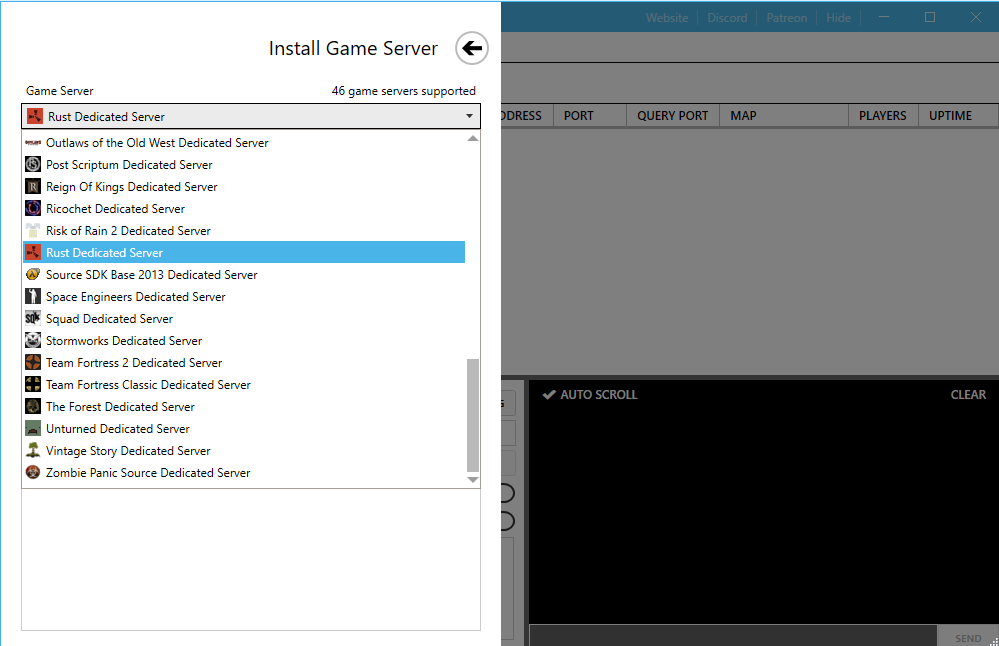The height and width of the screenshot is (646, 999).
Task: Maximize the main window
Action: (x=930, y=17)
